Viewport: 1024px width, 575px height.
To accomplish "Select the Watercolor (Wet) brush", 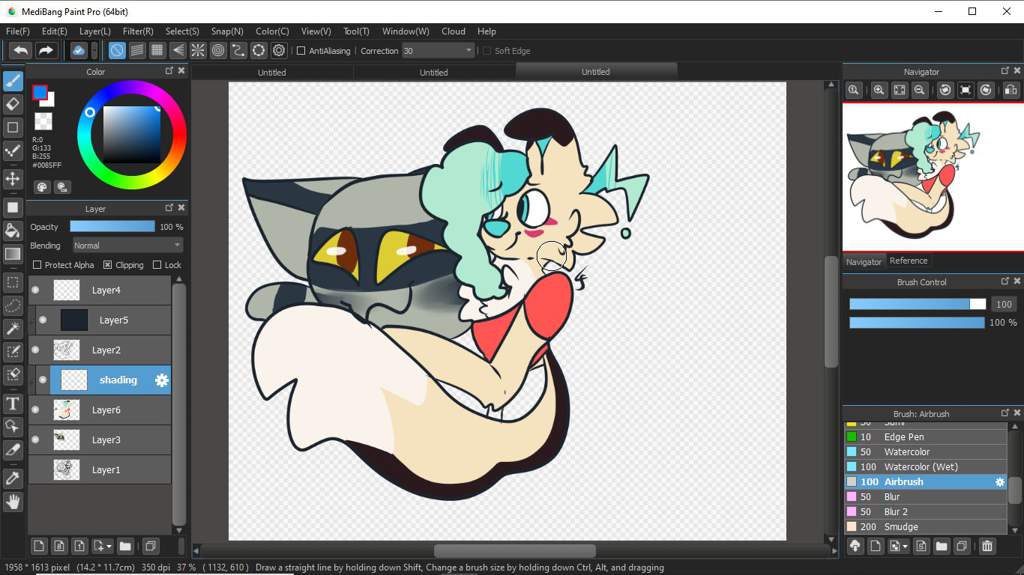I will 926,467.
